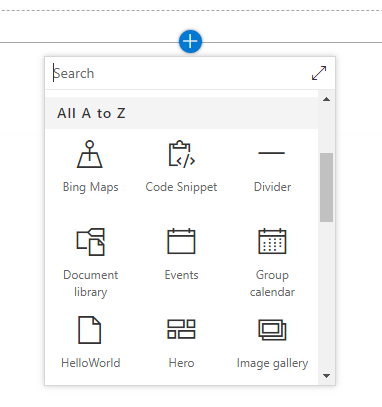The height and width of the screenshot is (407, 382).
Task: Click the blue plus add button
Action: 190,41
